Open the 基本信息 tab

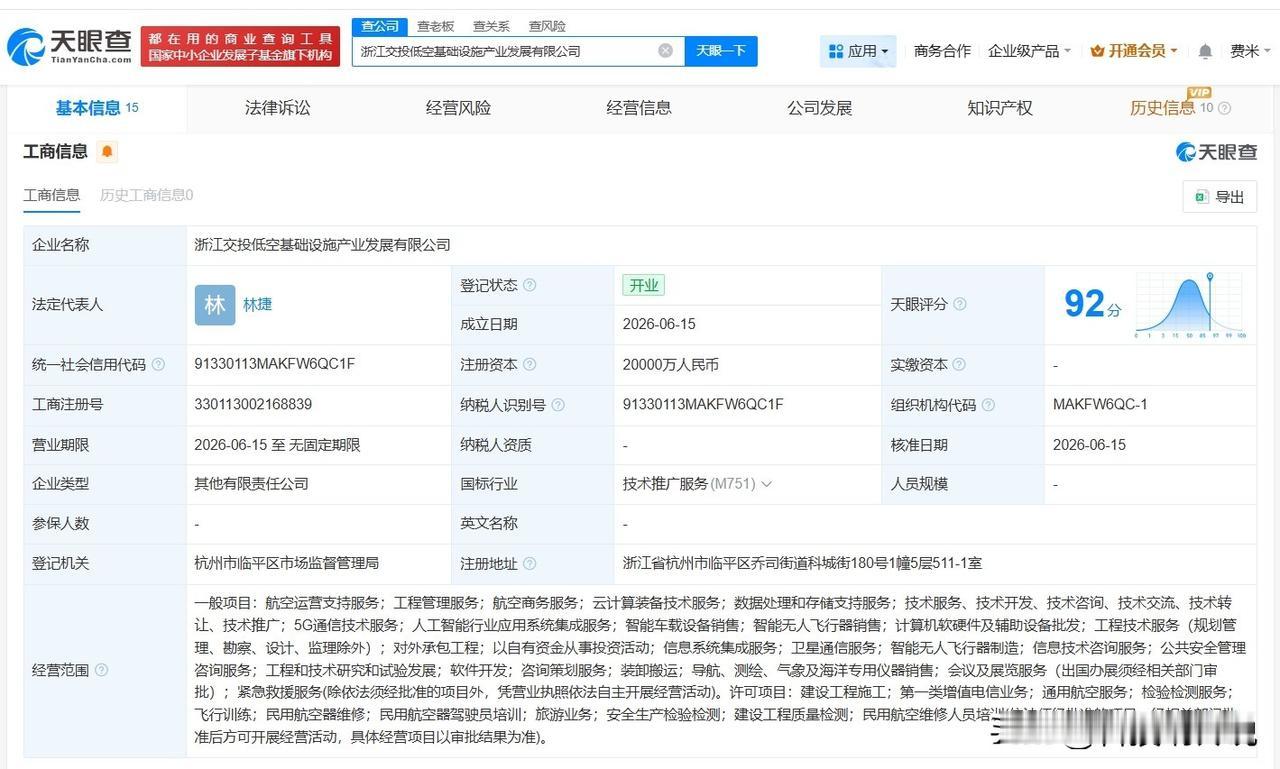click(x=97, y=108)
